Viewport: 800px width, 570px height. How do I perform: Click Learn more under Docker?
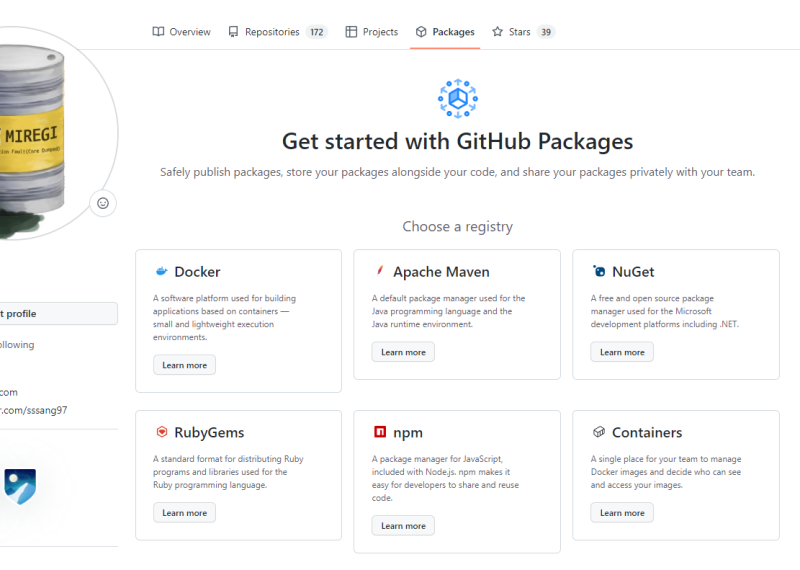click(184, 365)
